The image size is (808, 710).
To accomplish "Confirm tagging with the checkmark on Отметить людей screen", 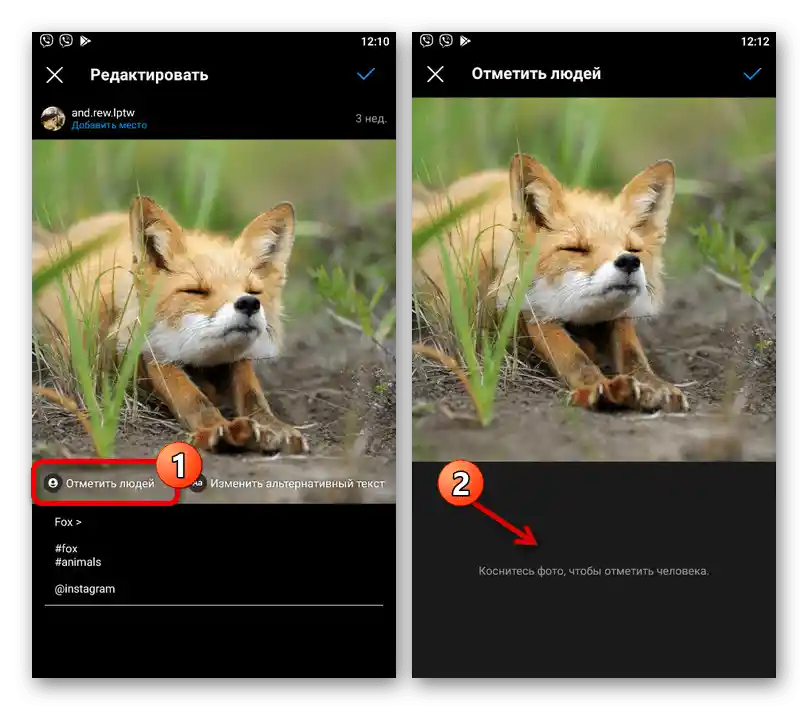I will [x=752, y=74].
